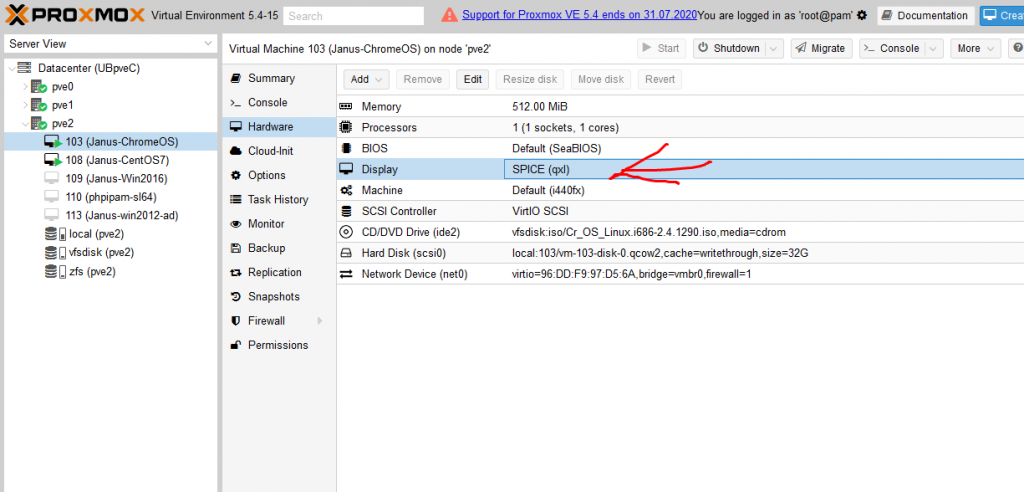Click the pve0 node icon
This screenshot has height=492, width=1024.
[39, 86]
